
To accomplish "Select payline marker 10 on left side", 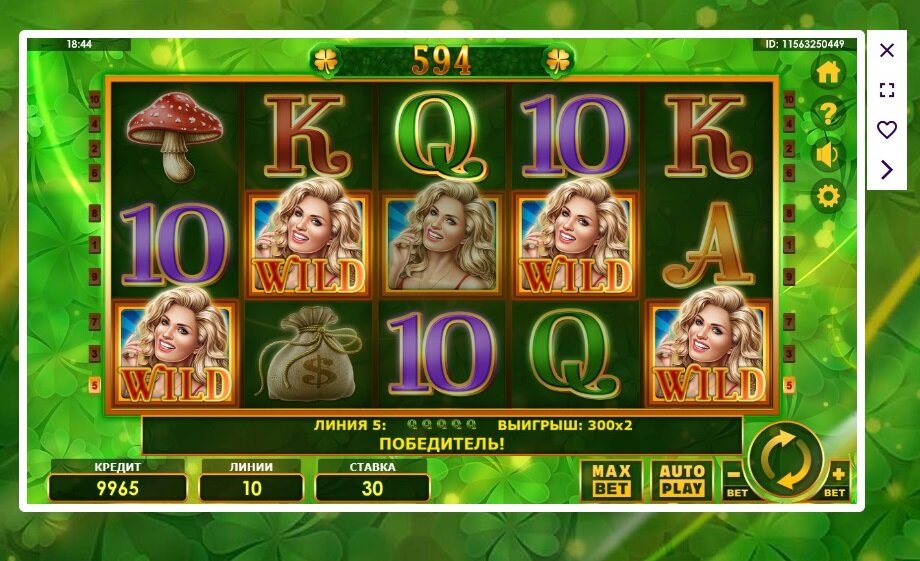I will click(x=94, y=100).
